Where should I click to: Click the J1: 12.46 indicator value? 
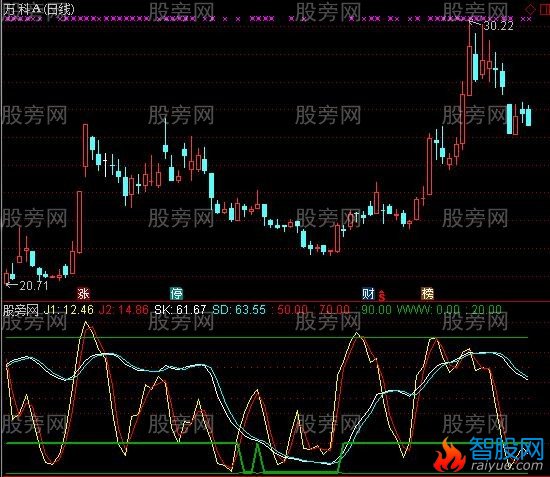pos(69,310)
